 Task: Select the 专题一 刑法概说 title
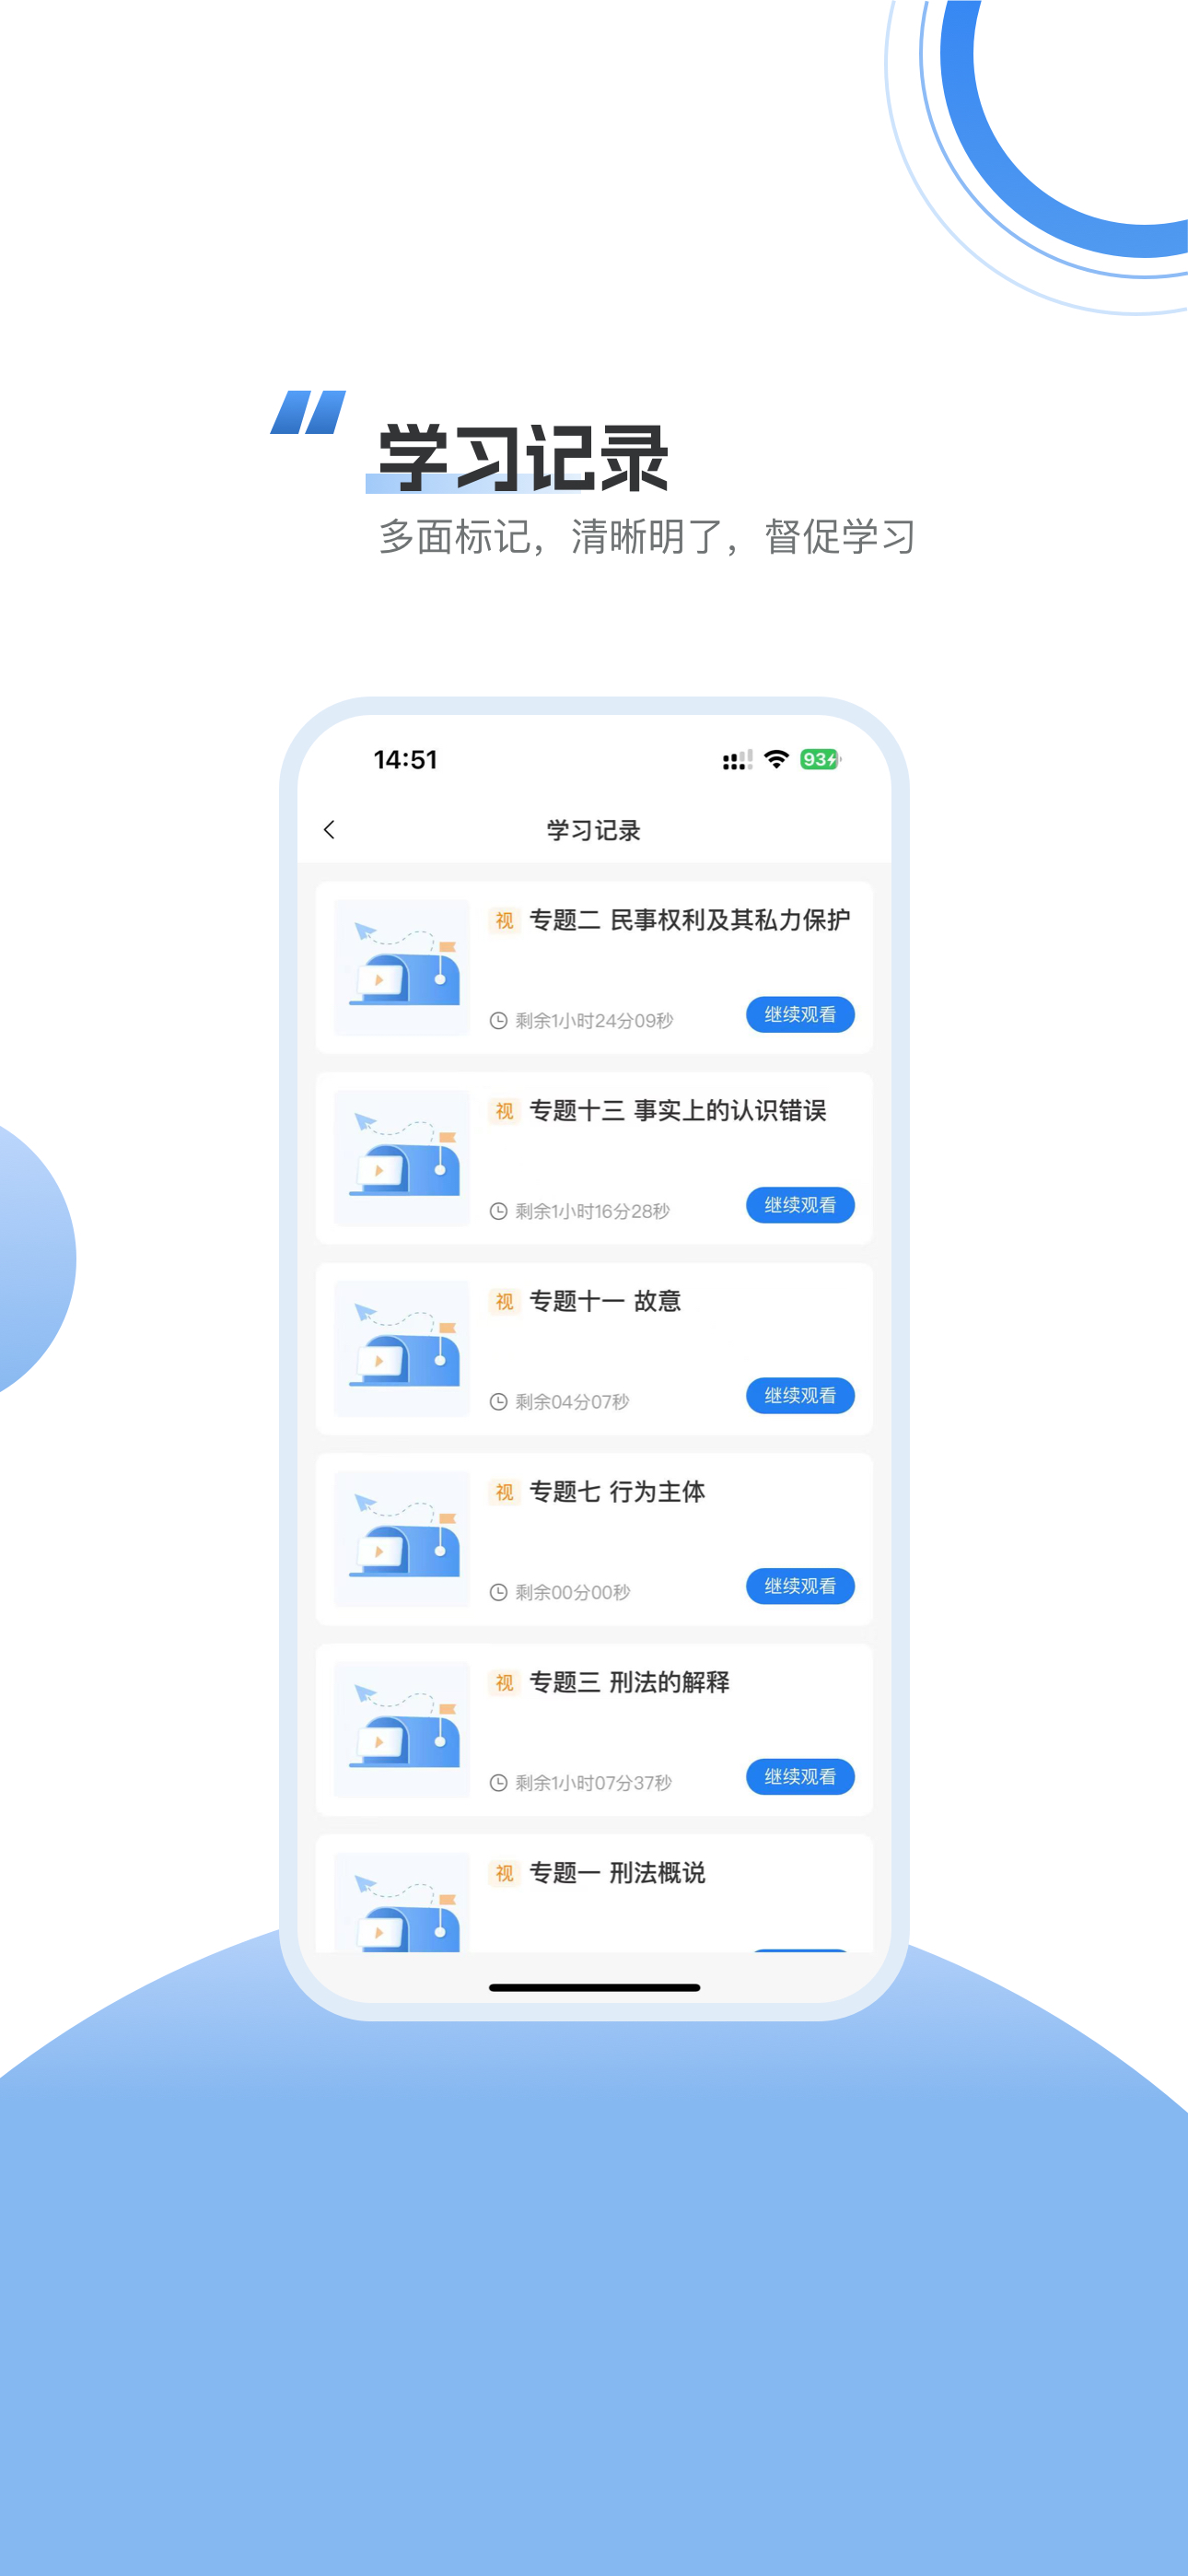(x=617, y=1873)
